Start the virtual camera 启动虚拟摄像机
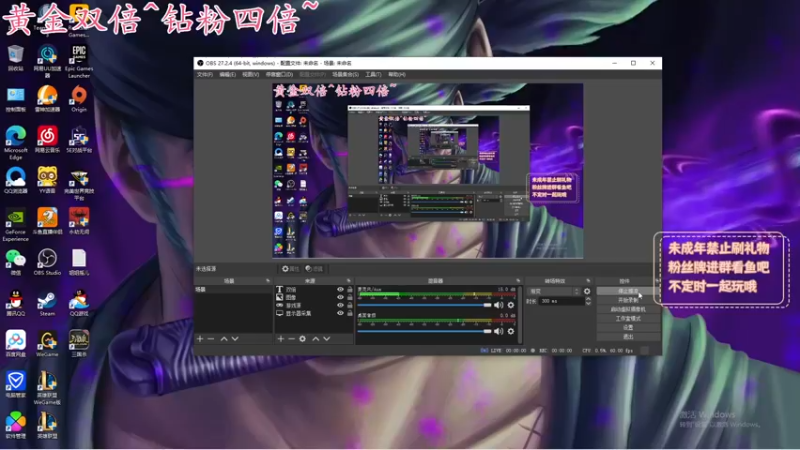The image size is (800, 450). (x=628, y=309)
